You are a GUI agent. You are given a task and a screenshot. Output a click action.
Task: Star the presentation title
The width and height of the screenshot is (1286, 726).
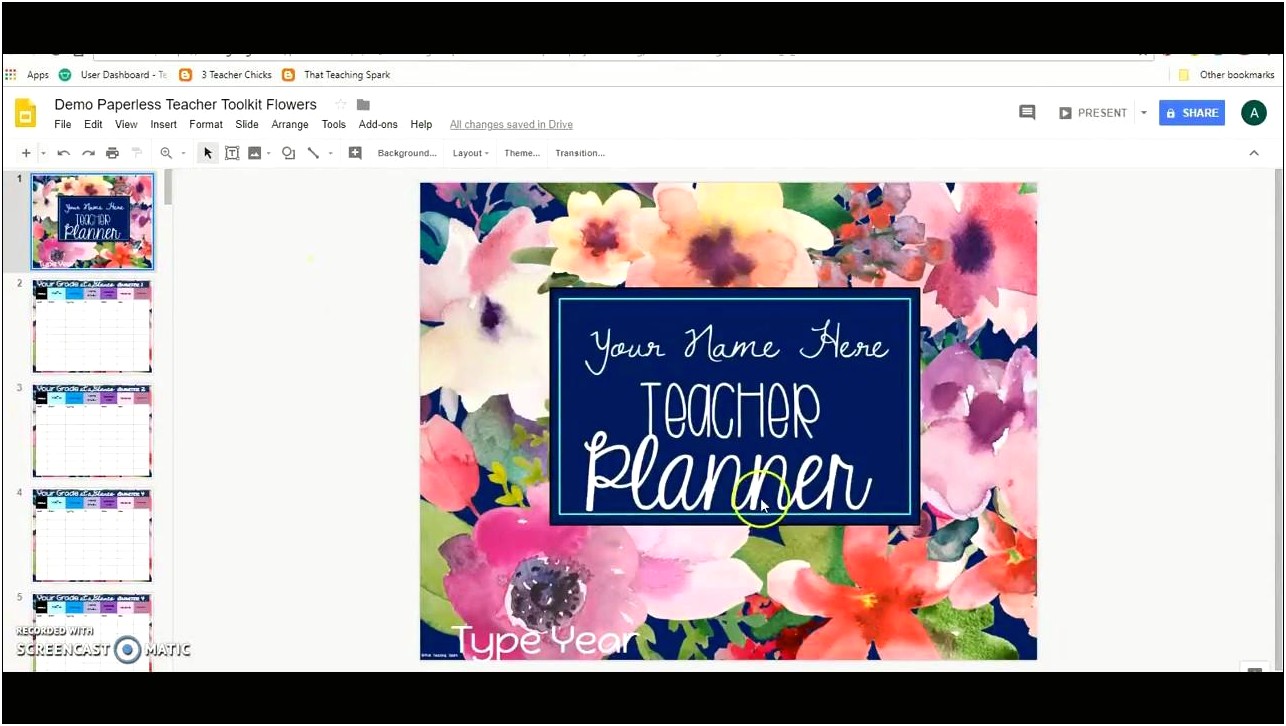340,104
